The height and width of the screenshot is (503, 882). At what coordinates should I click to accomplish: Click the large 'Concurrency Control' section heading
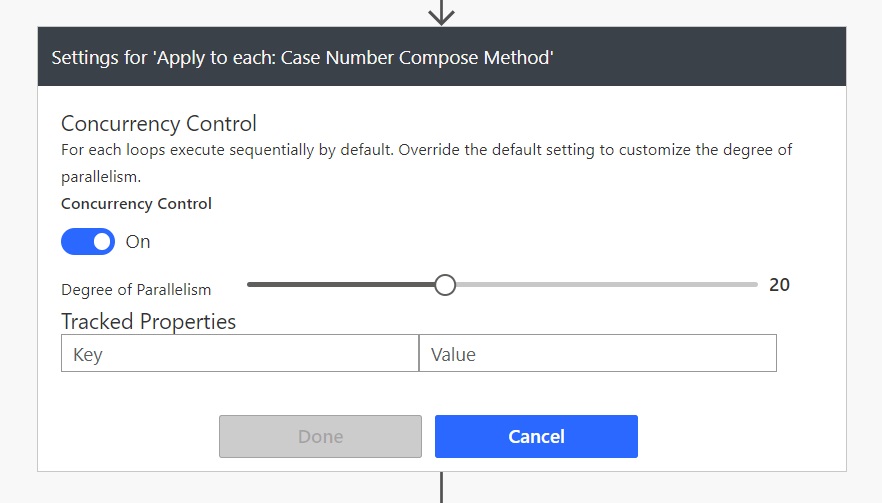[x=159, y=124]
